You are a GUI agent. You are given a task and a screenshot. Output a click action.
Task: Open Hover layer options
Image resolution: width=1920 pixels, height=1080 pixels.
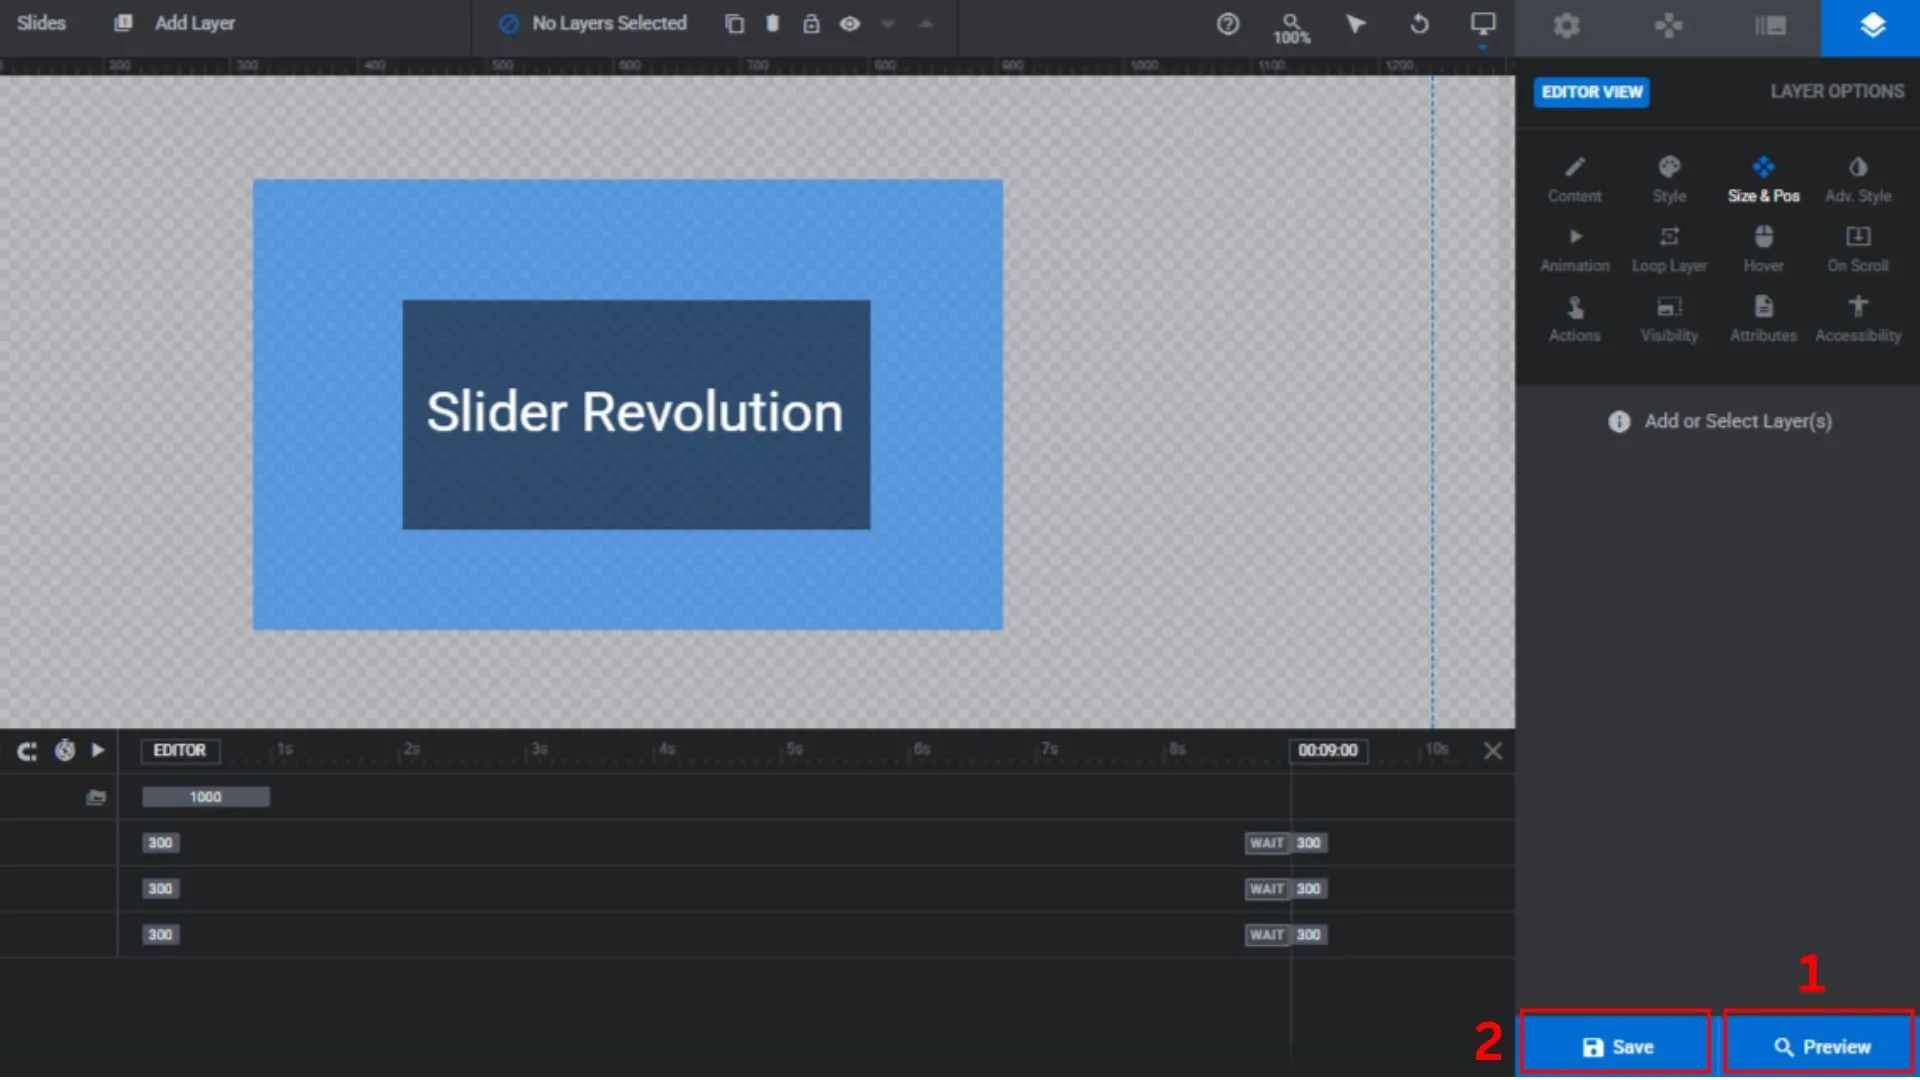coord(1763,250)
